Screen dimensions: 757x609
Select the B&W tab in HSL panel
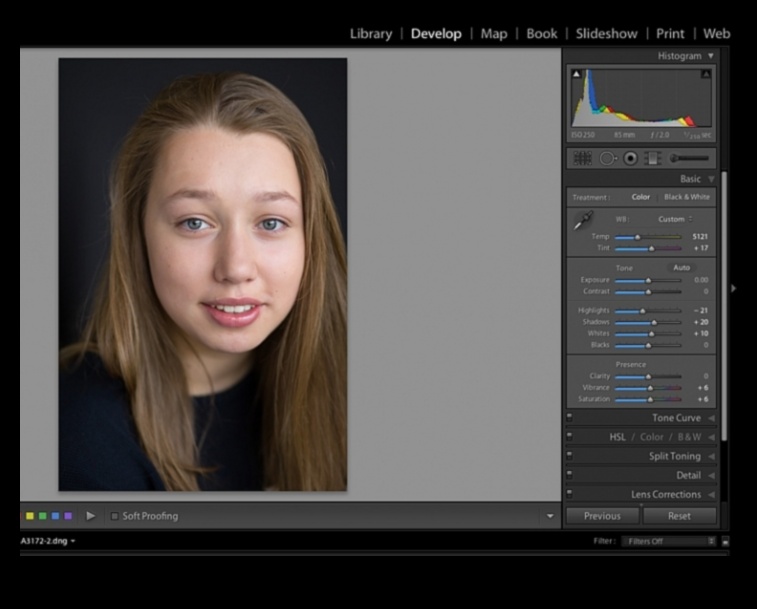click(x=689, y=437)
